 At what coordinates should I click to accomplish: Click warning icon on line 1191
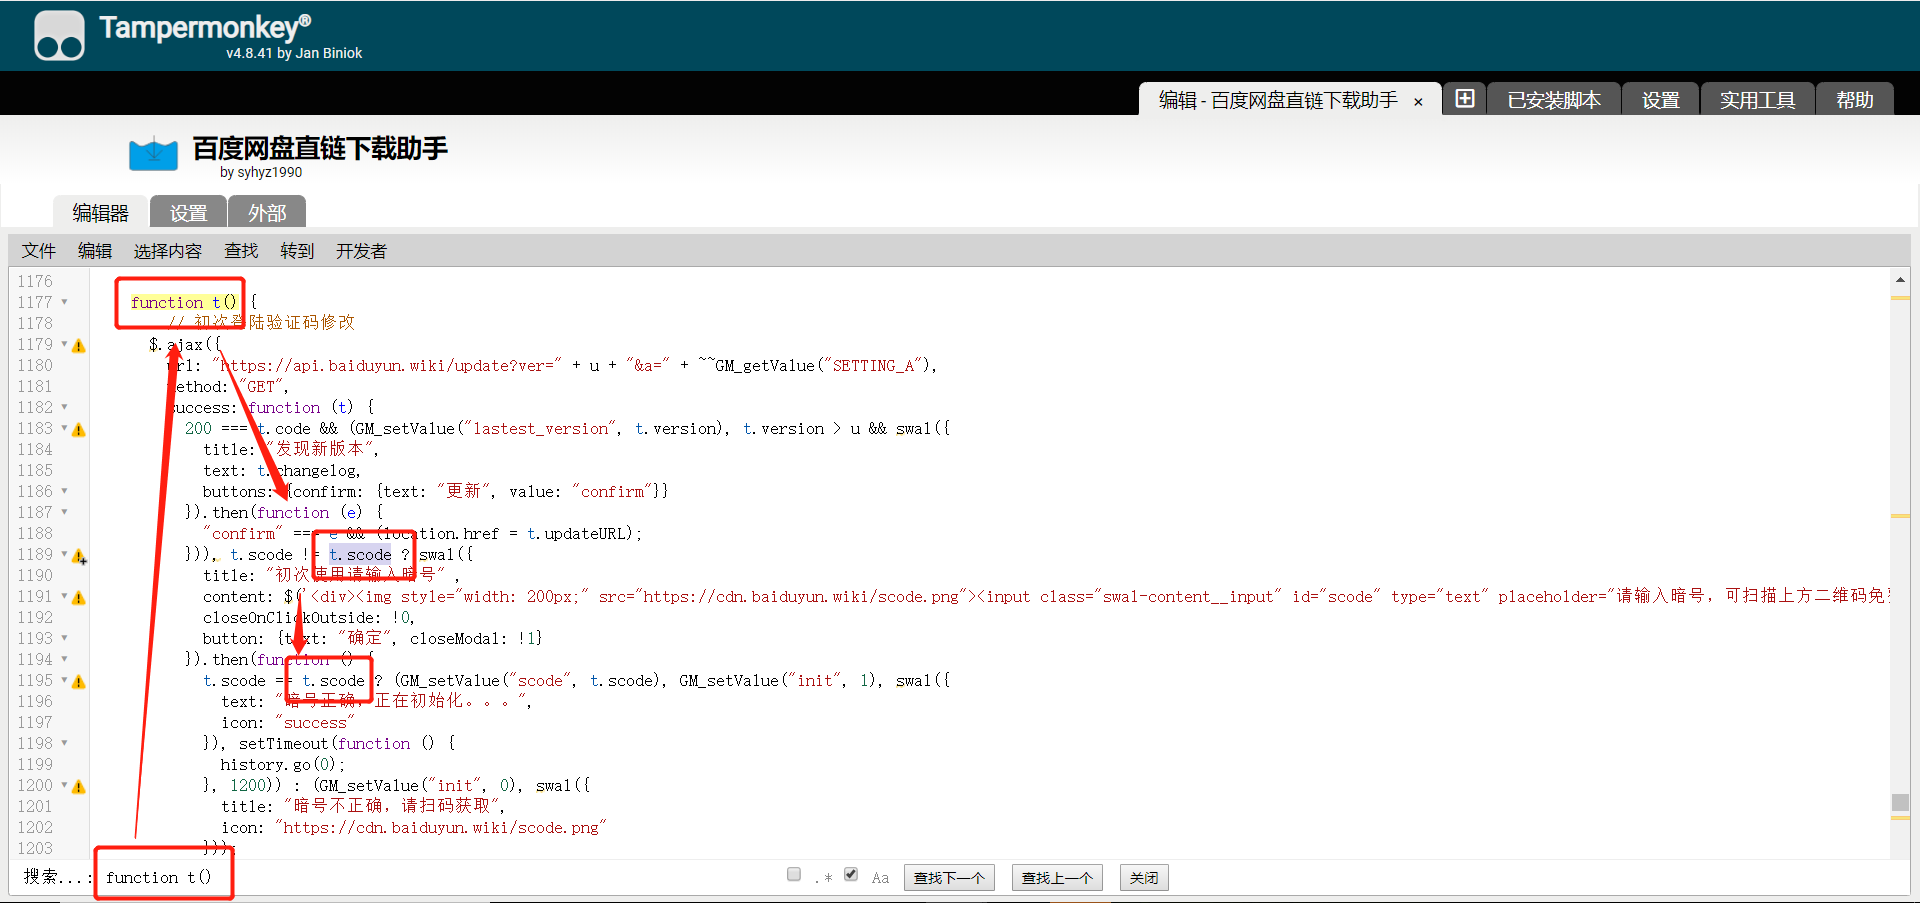(79, 598)
